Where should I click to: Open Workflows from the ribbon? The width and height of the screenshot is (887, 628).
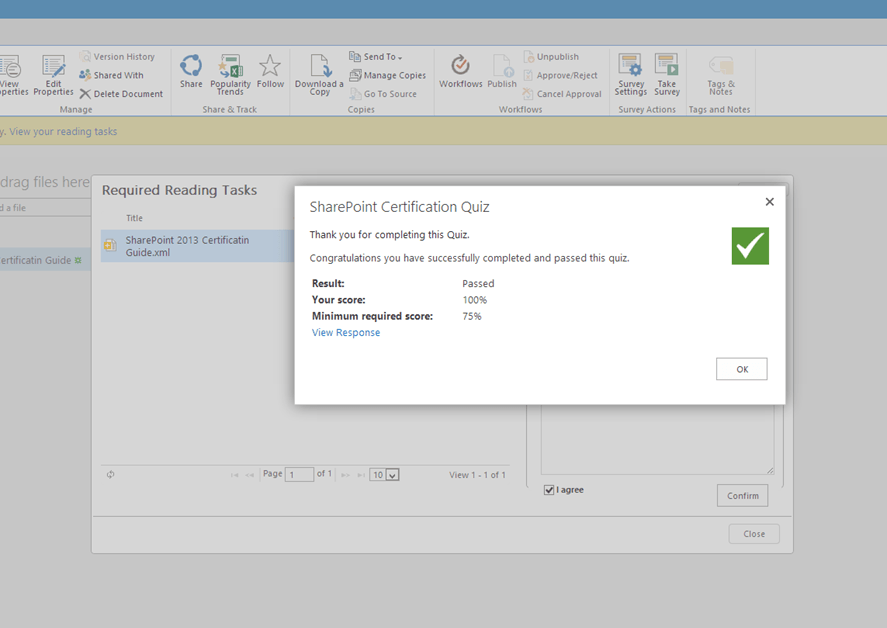(x=460, y=71)
